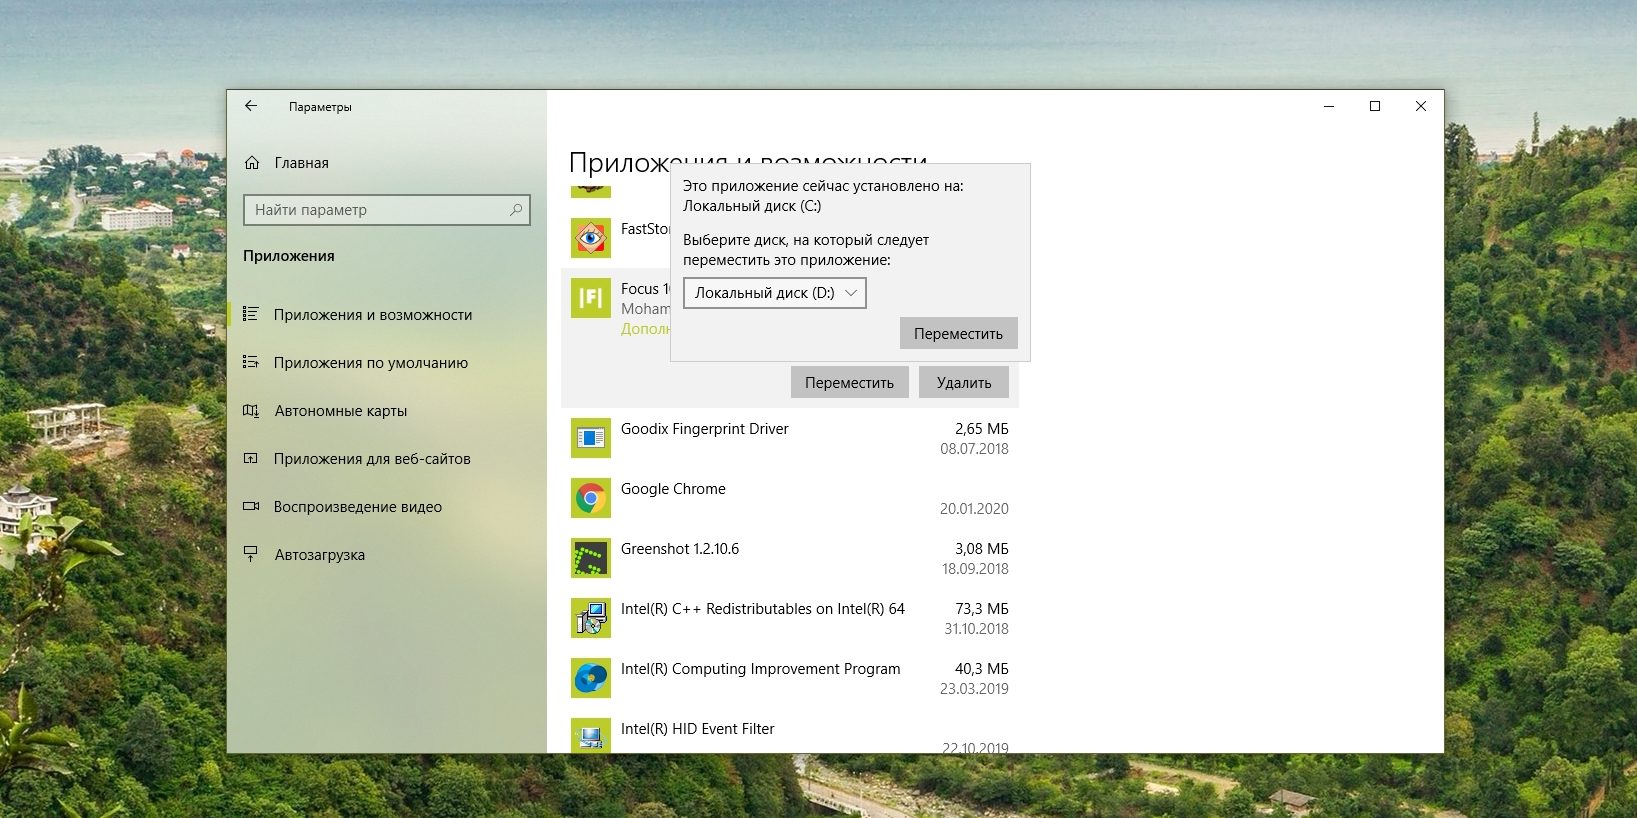The width and height of the screenshot is (1637, 818).
Task: Click the Intel C++ Redistributables icon
Action: (591, 618)
